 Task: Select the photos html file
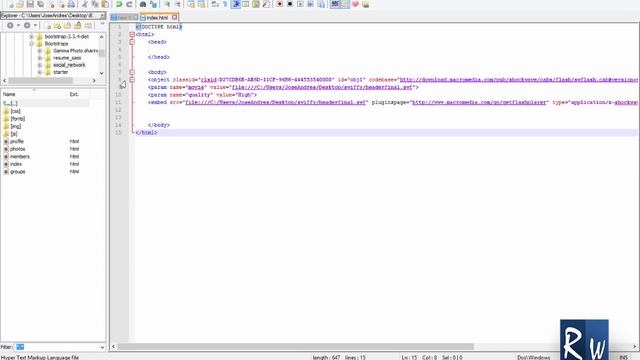[x=17, y=149]
